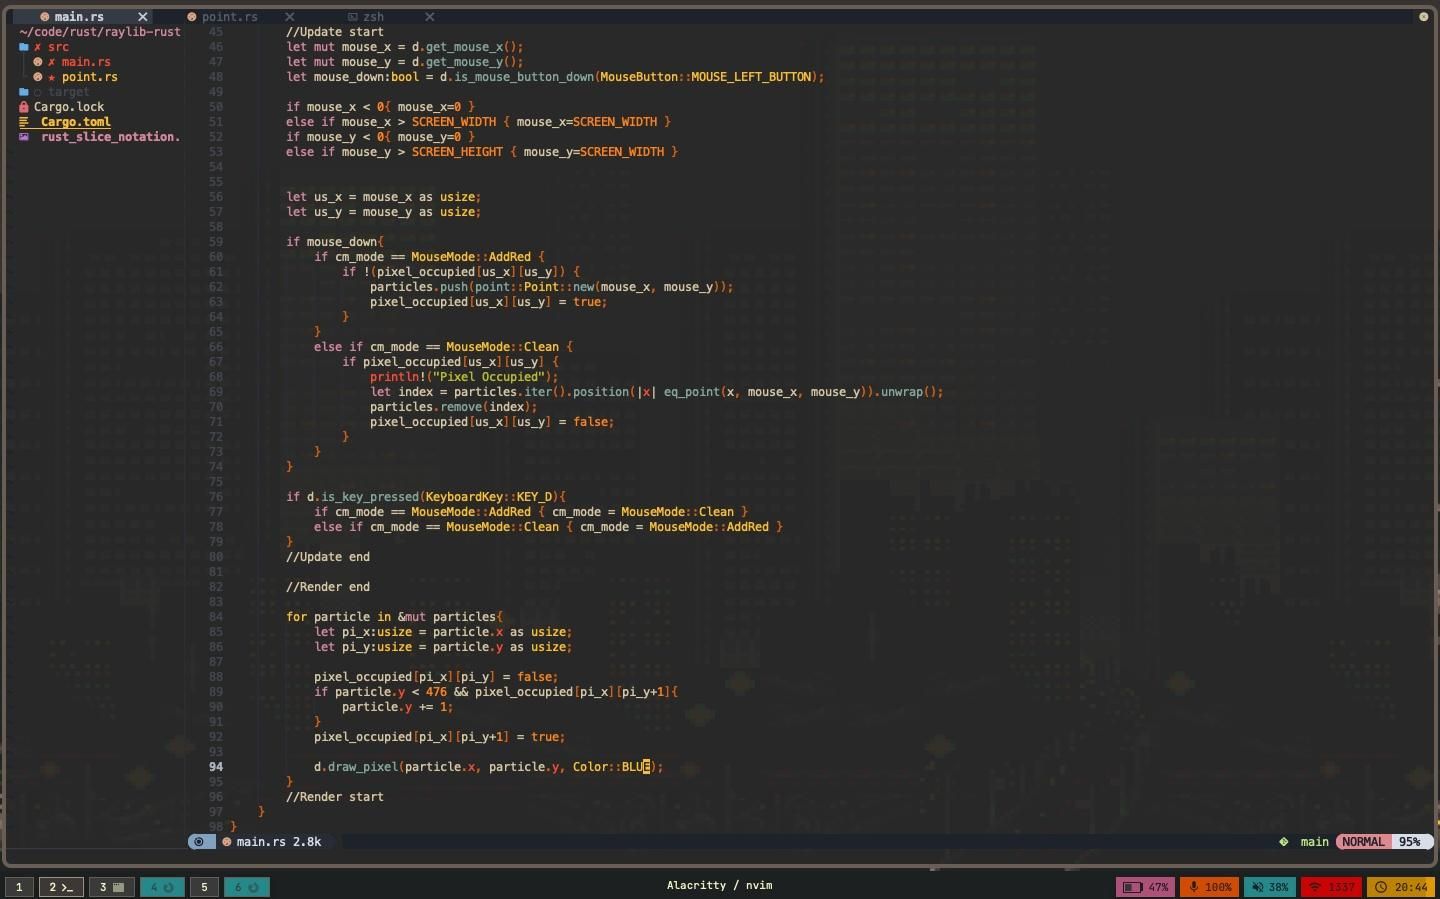
Task: Open Cargo.toml in the file tree
Action: 76,122
